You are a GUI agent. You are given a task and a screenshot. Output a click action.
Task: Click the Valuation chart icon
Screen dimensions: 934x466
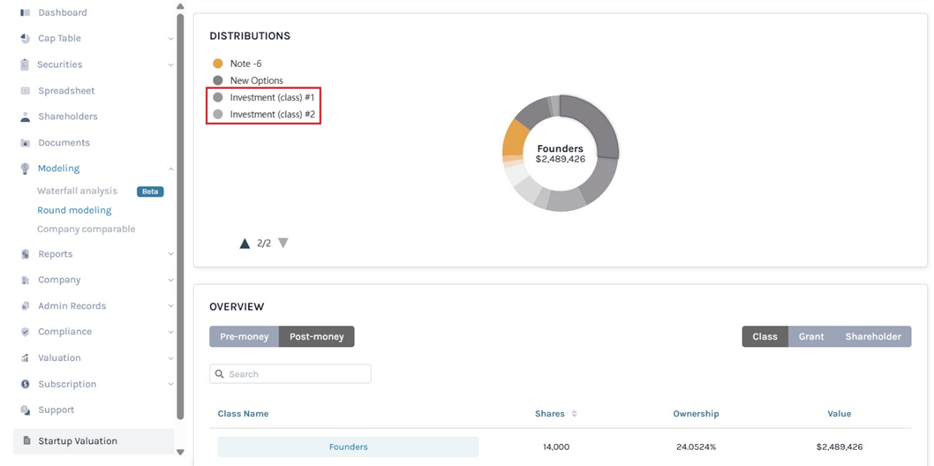[x=25, y=357]
